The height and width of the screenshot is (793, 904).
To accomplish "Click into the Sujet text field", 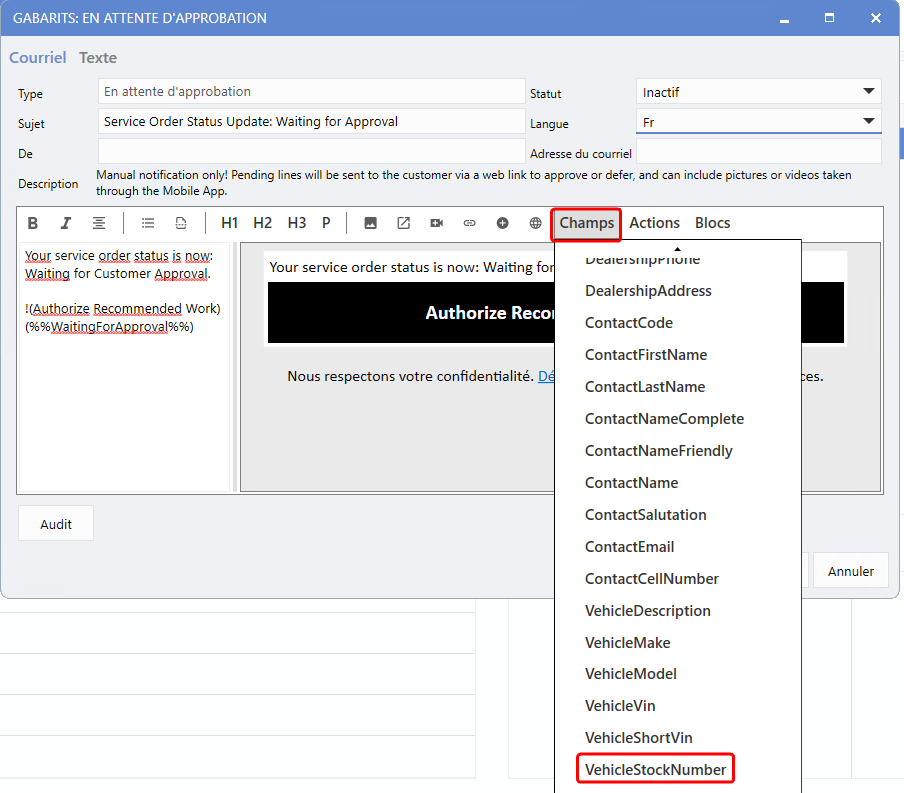I will pos(311,122).
